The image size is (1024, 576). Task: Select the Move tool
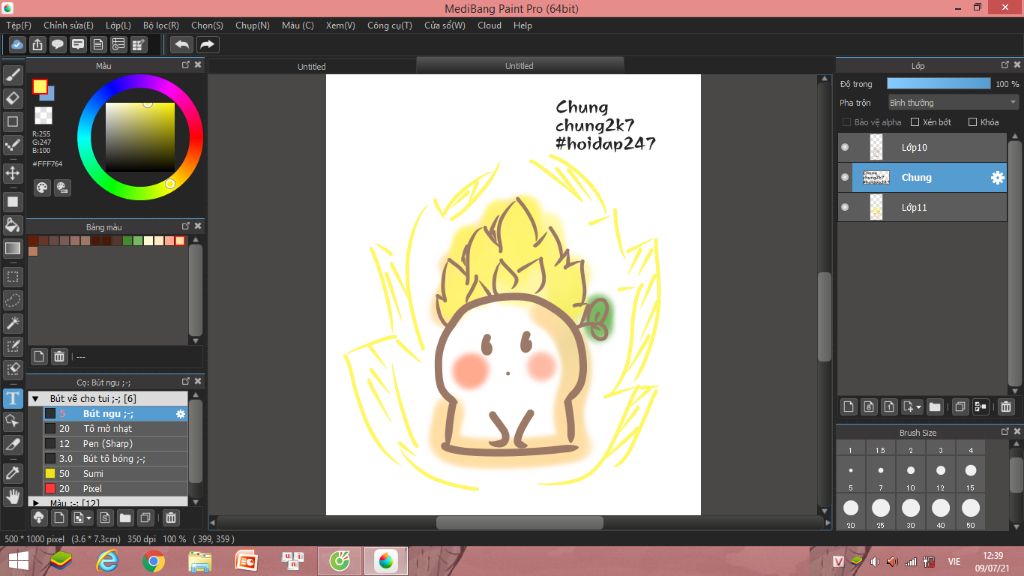12,173
